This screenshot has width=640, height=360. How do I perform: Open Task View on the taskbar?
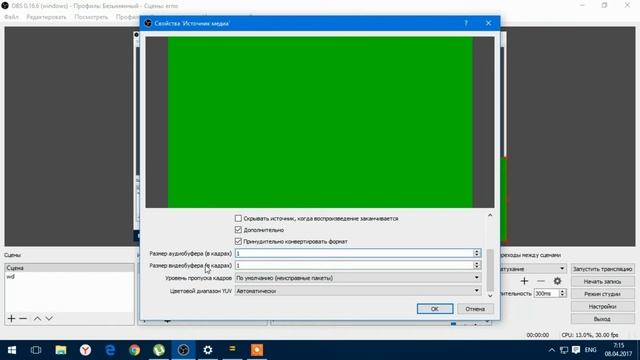tap(36, 350)
